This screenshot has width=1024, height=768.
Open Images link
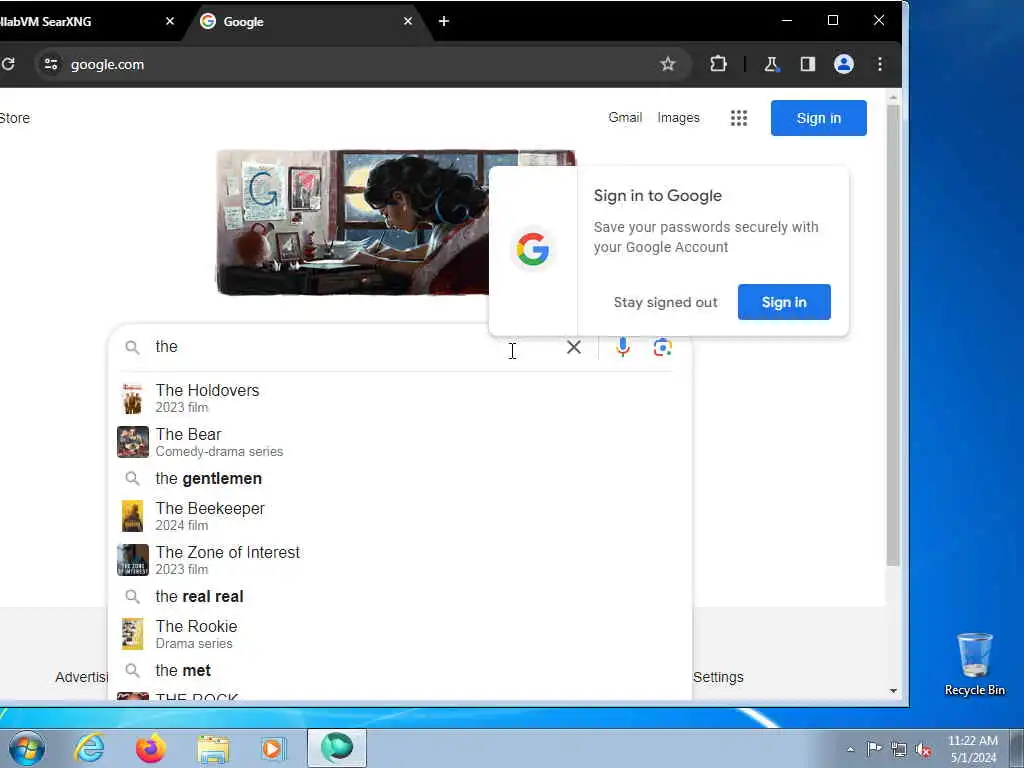pos(678,118)
